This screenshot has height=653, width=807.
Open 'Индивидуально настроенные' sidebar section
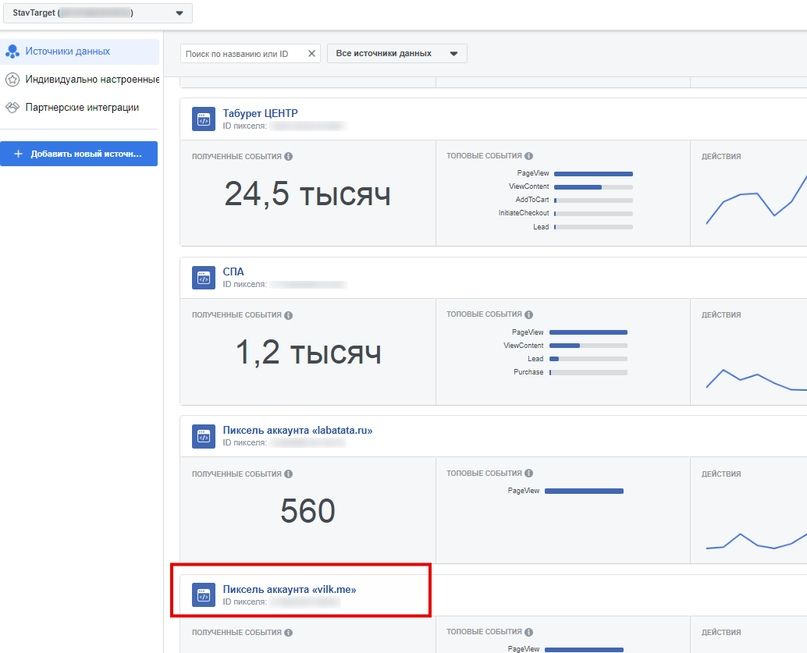(80, 79)
